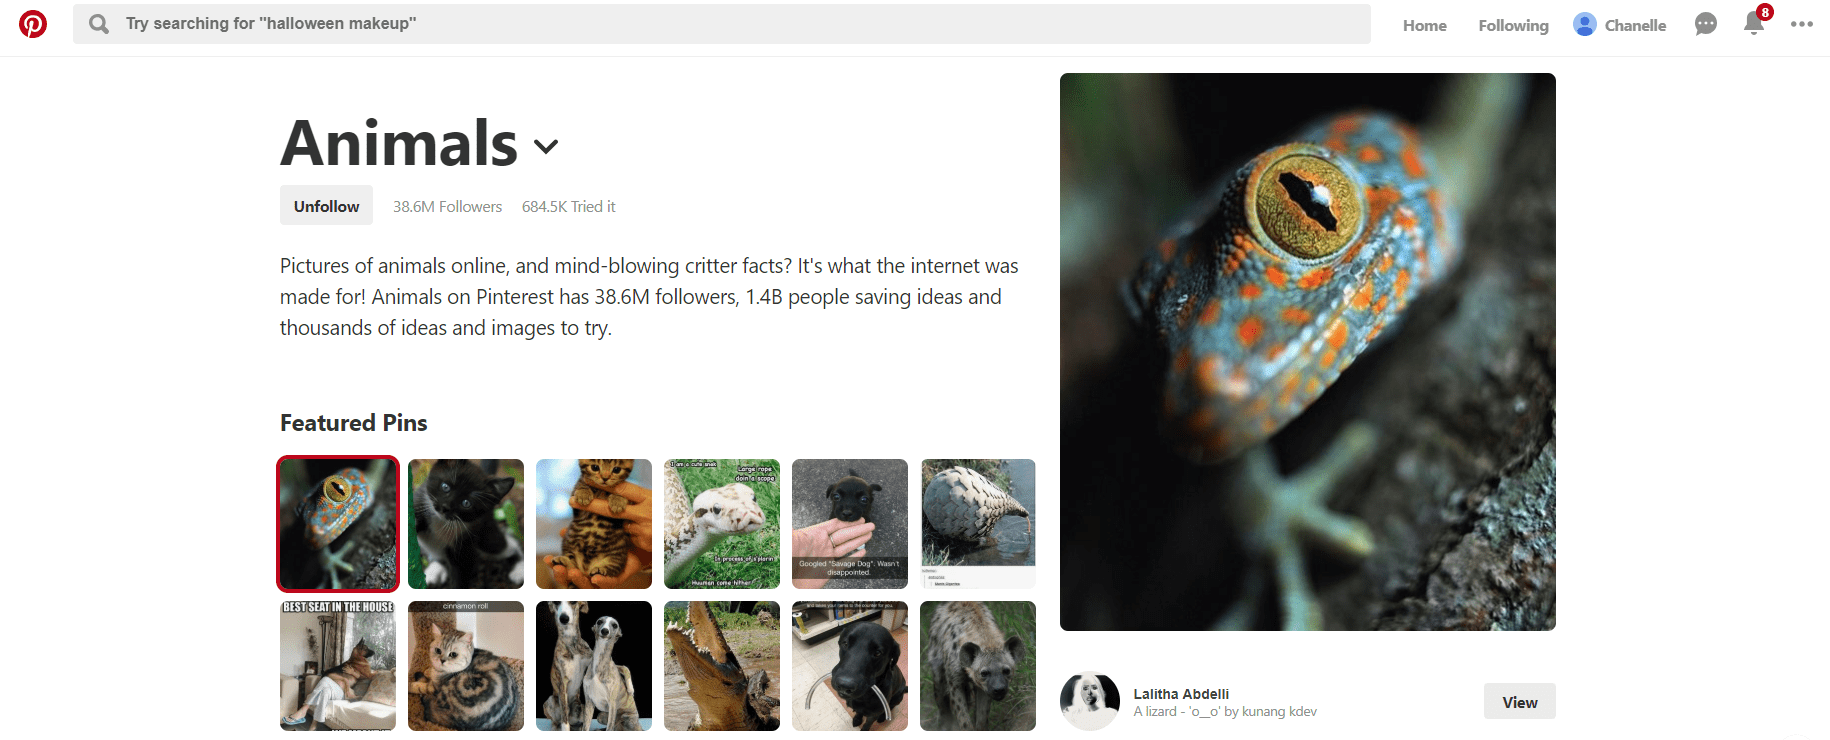Click Lalitha Abdelli's profile picture
The width and height of the screenshot is (1830, 740).
pos(1090,701)
